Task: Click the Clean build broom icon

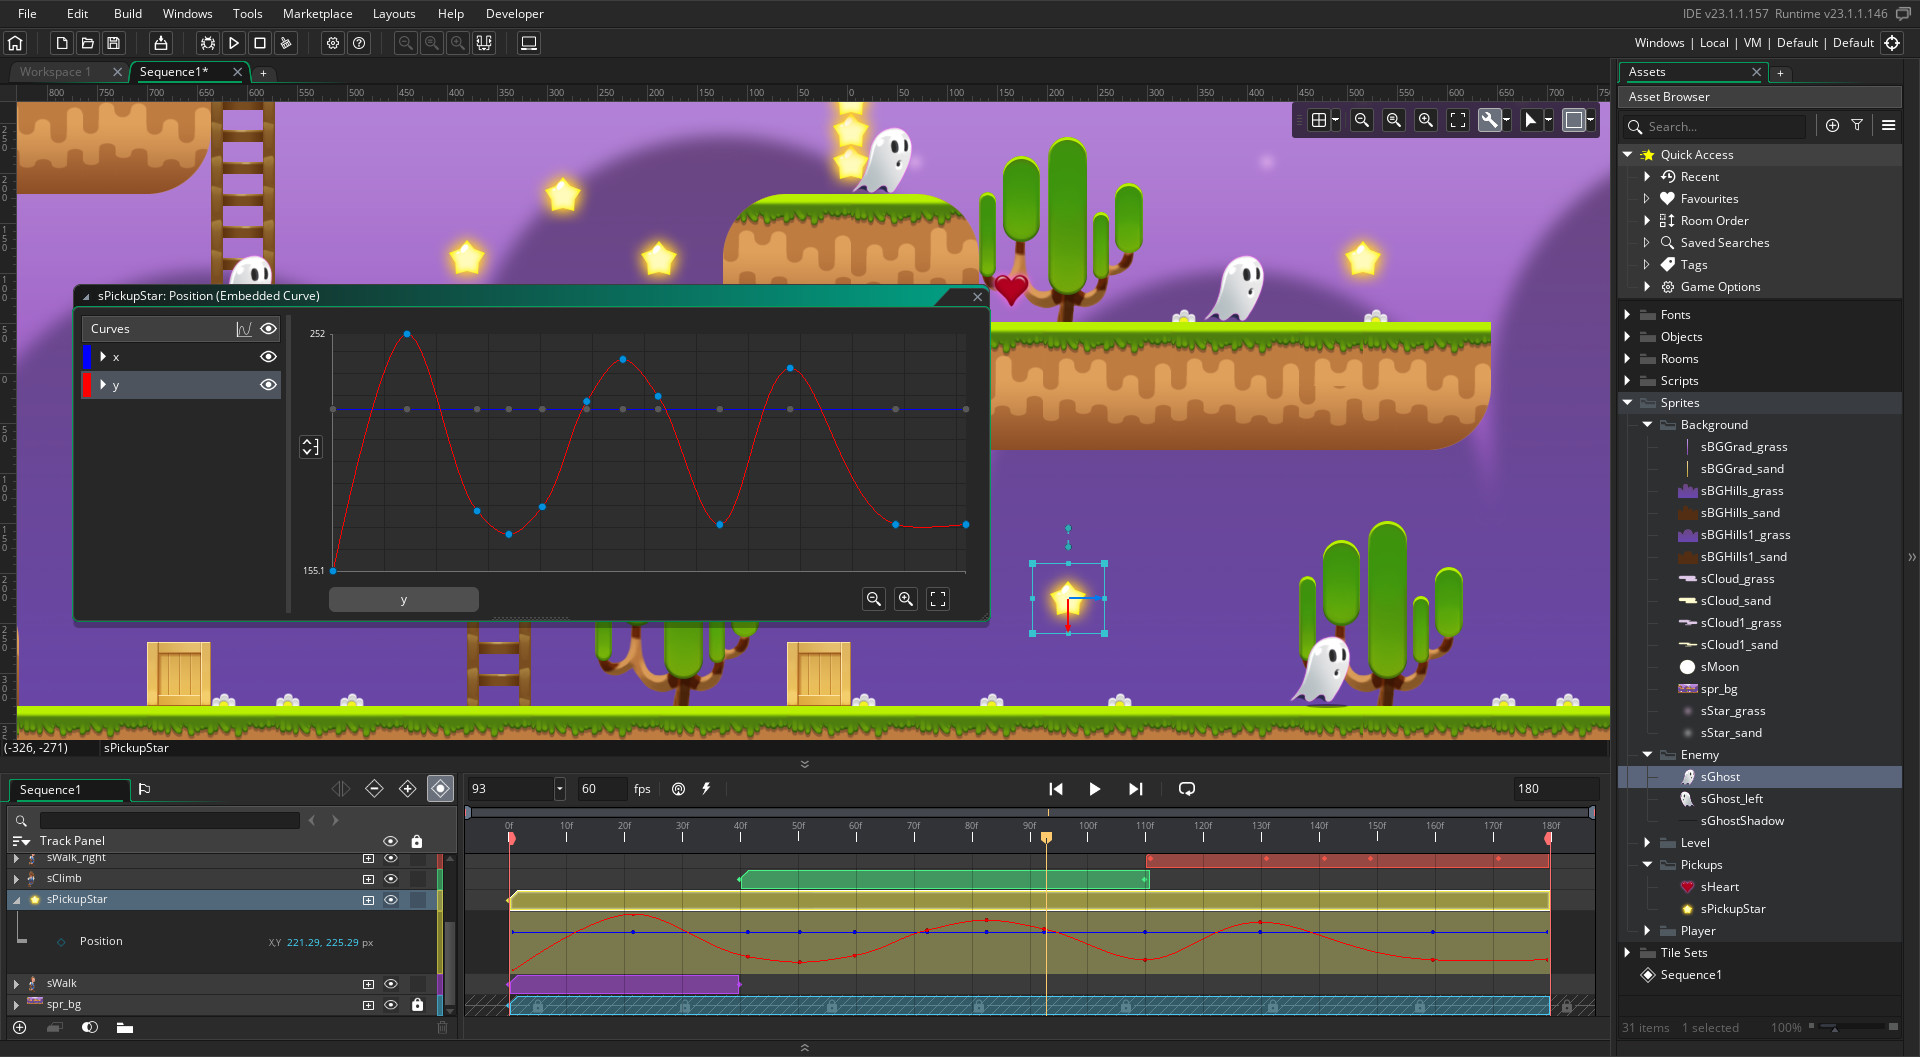Action: 286,43
